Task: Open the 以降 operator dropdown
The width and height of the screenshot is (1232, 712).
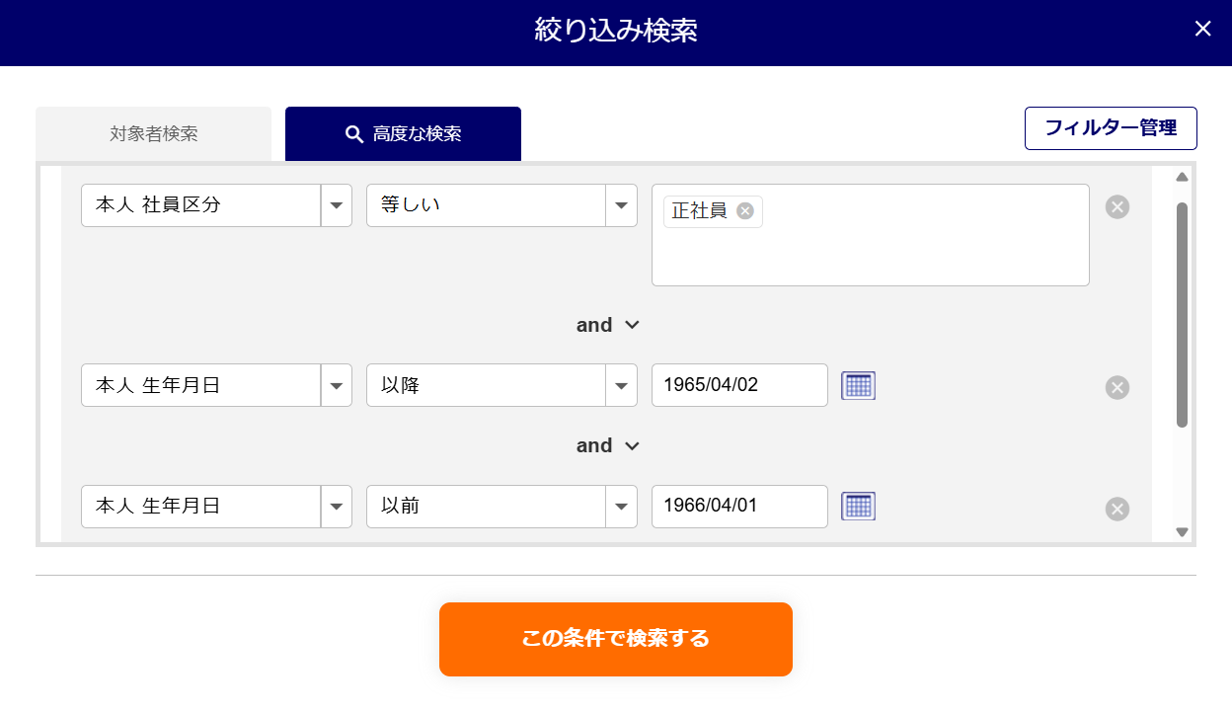Action: (621, 386)
